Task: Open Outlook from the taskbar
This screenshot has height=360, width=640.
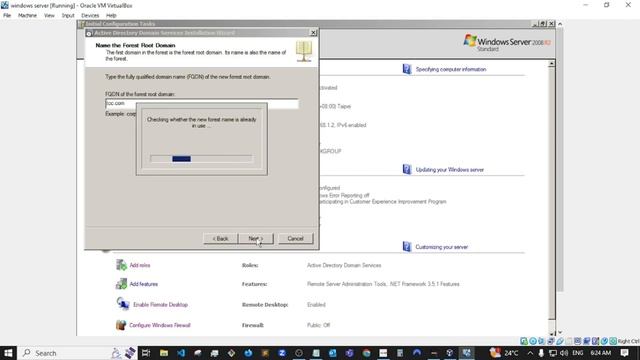Action: pyautogui.click(x=333, y=353)
